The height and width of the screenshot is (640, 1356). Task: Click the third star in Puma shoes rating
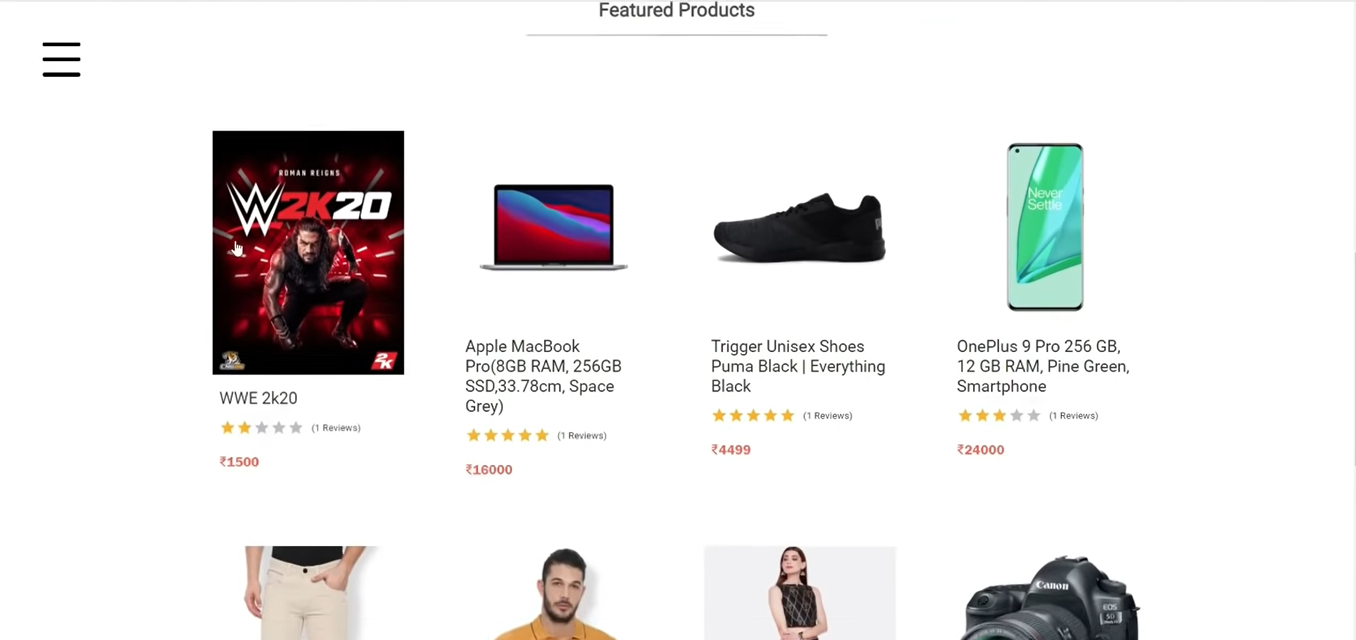pyautogui.click(x=753, y=415)
